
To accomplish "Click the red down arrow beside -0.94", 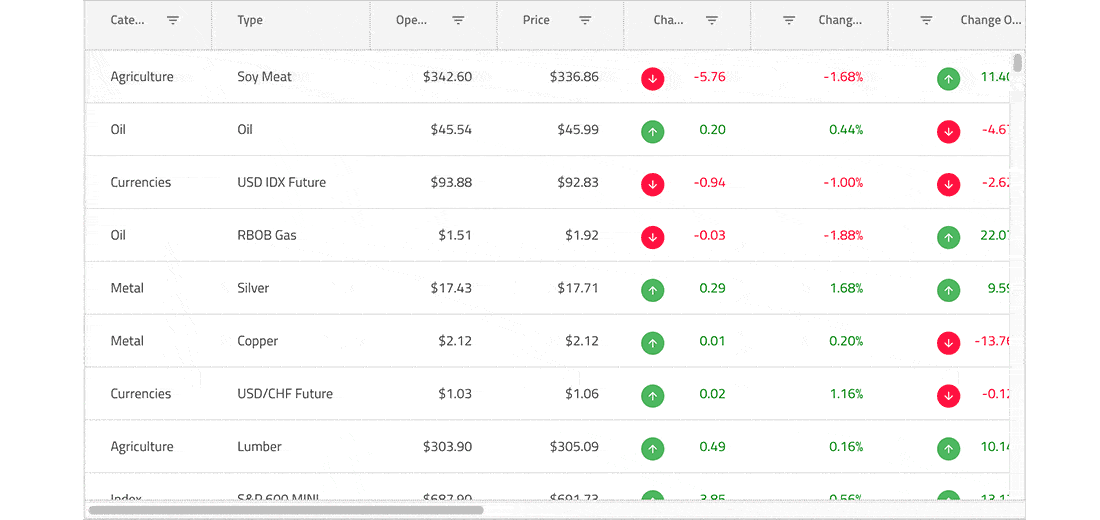I will click(652, 183).
